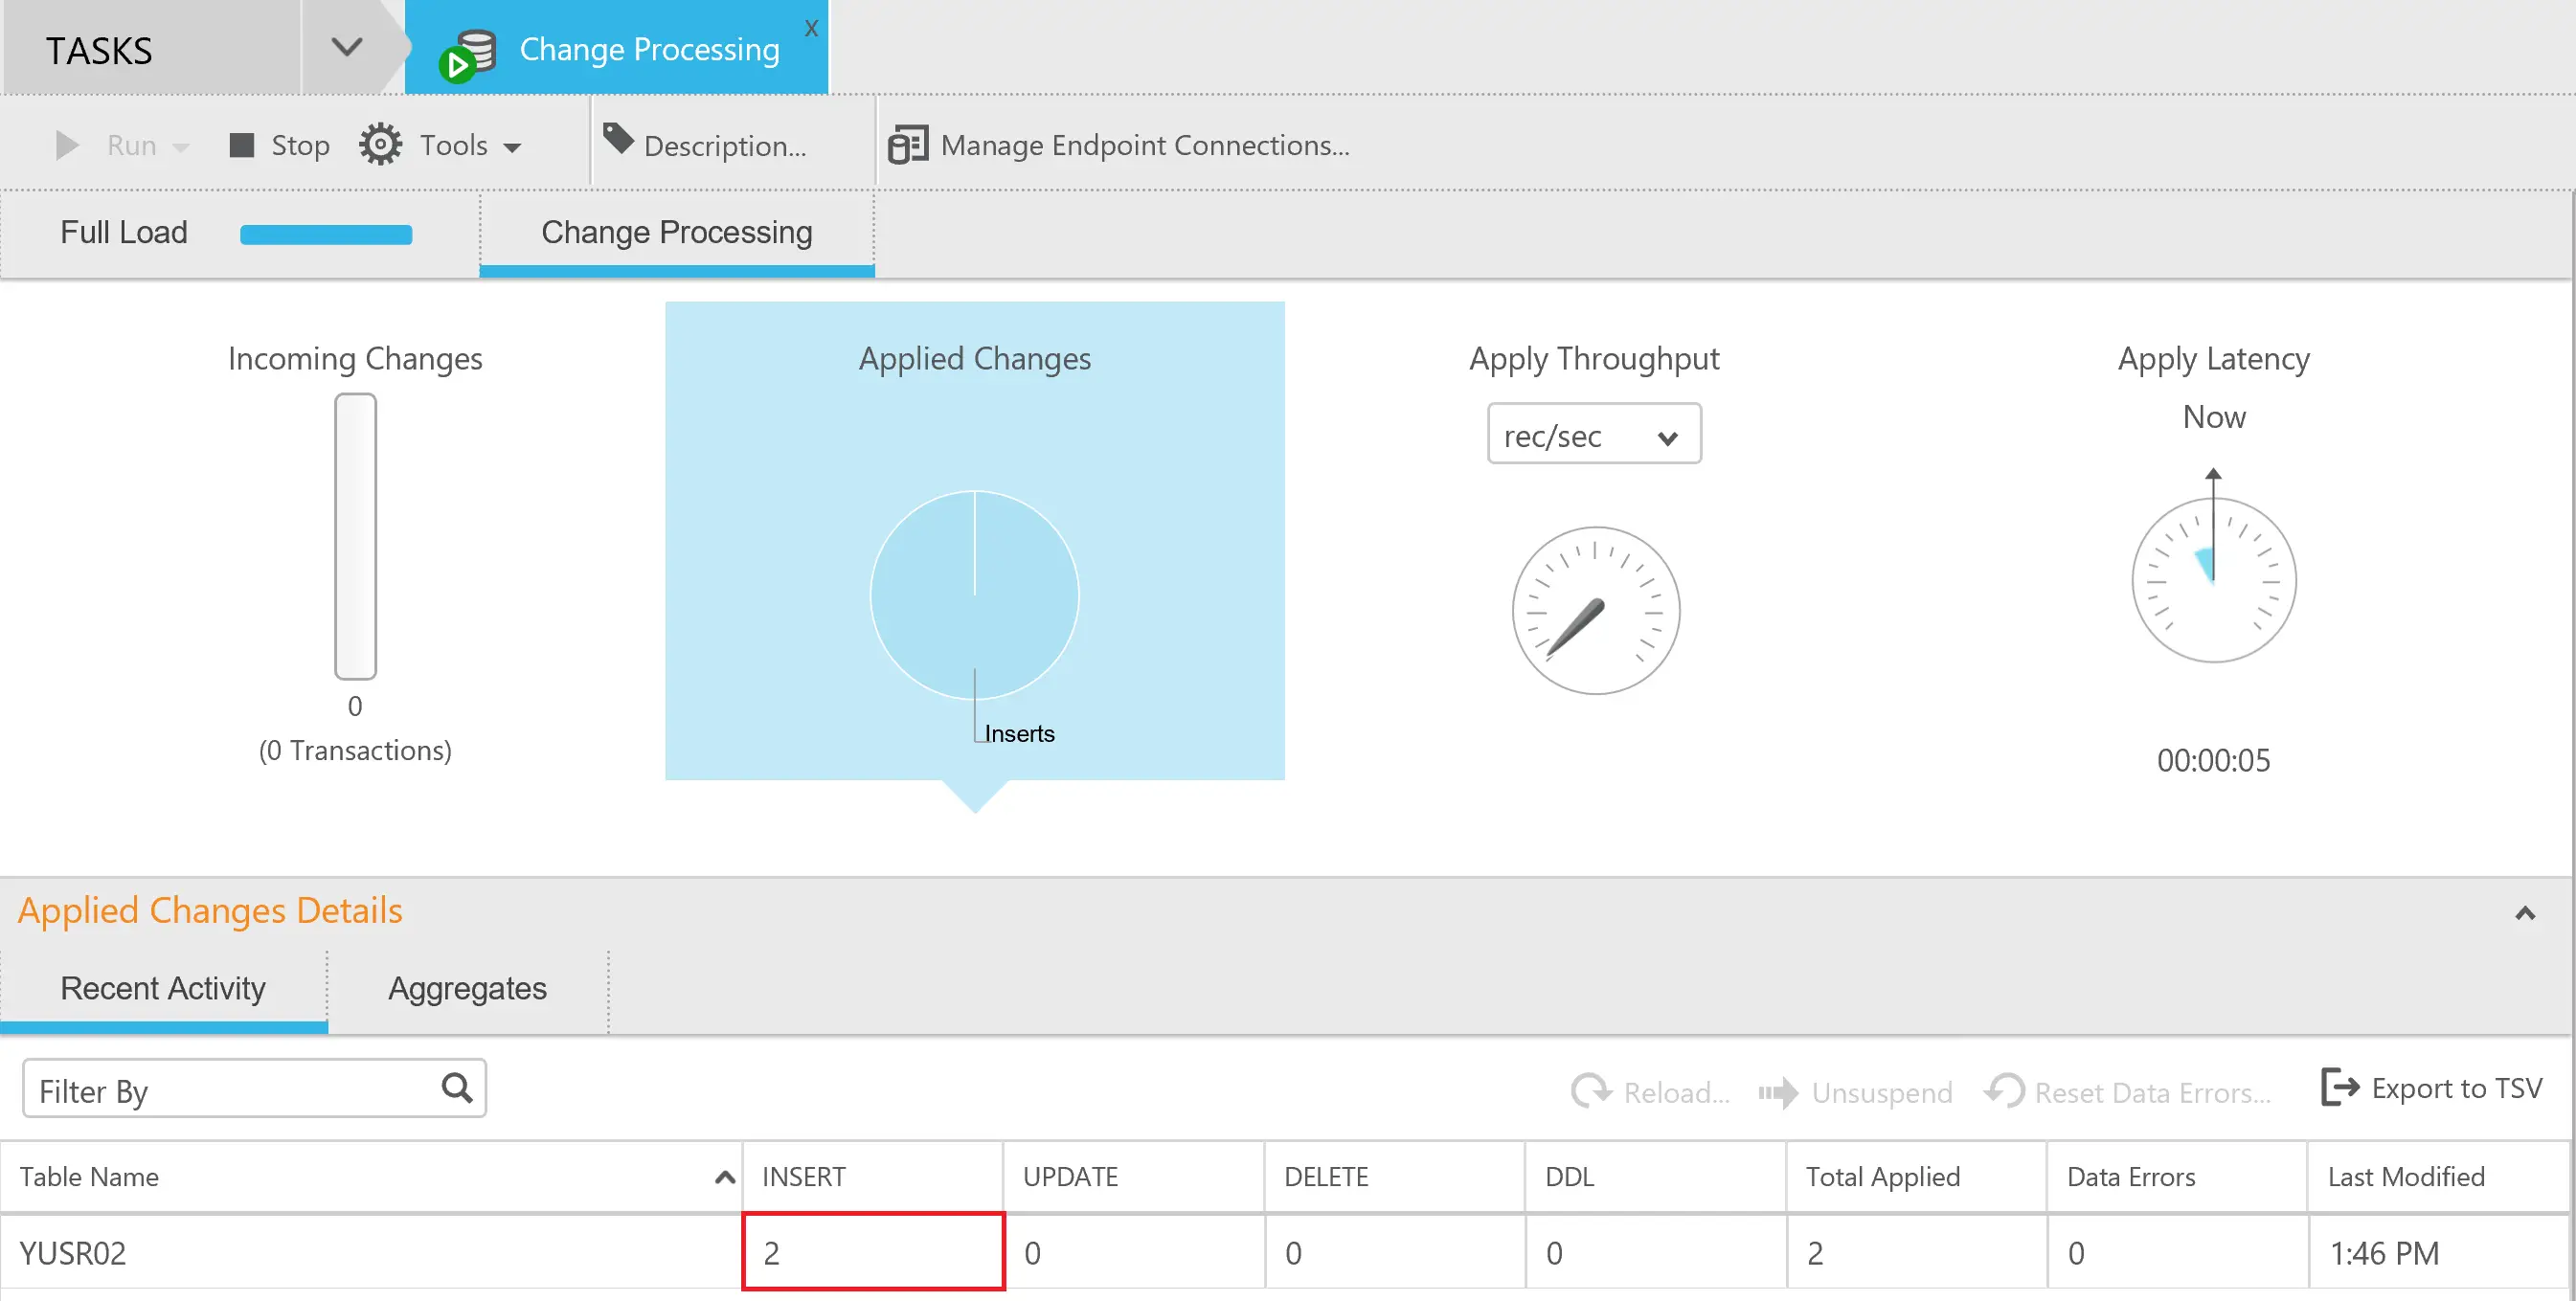This screenshot has height=1301, width=2576.
Task: Click the Export to TSV icon
Action: [2340, 1087]
